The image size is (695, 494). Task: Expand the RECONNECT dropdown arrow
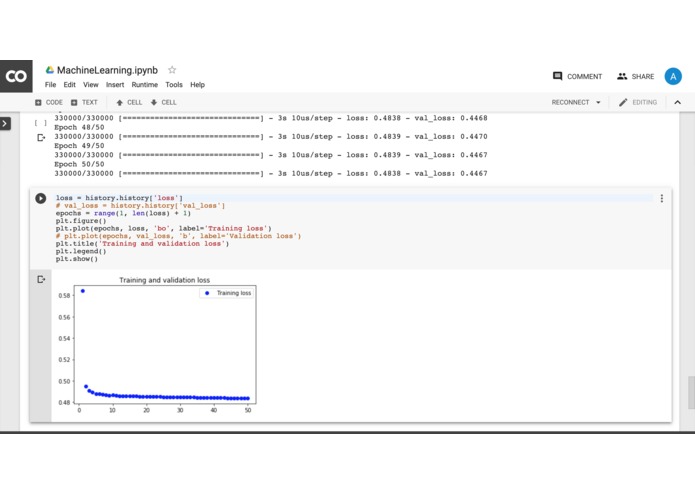point(598,102)
